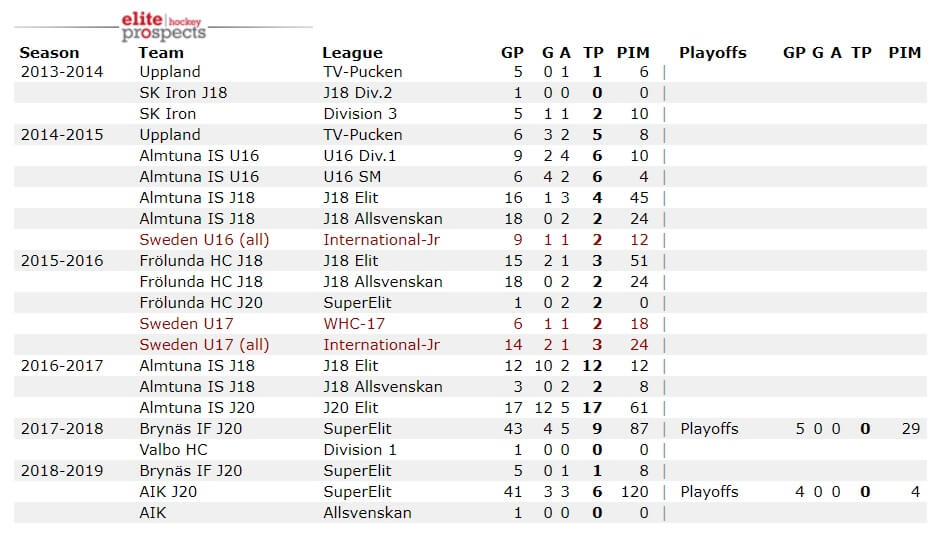Open the AIK J20 team link
This screenshot has width=946, height=537.
[x=168, y=492]
